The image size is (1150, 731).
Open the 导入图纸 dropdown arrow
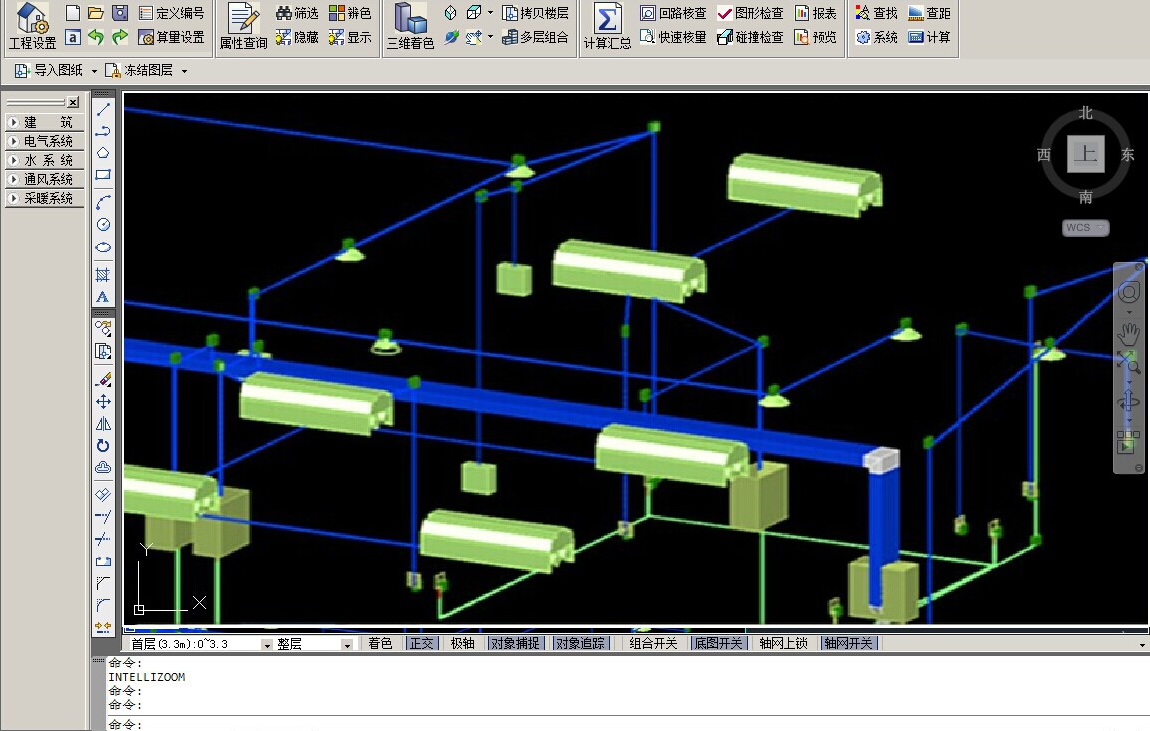[94, 71]
